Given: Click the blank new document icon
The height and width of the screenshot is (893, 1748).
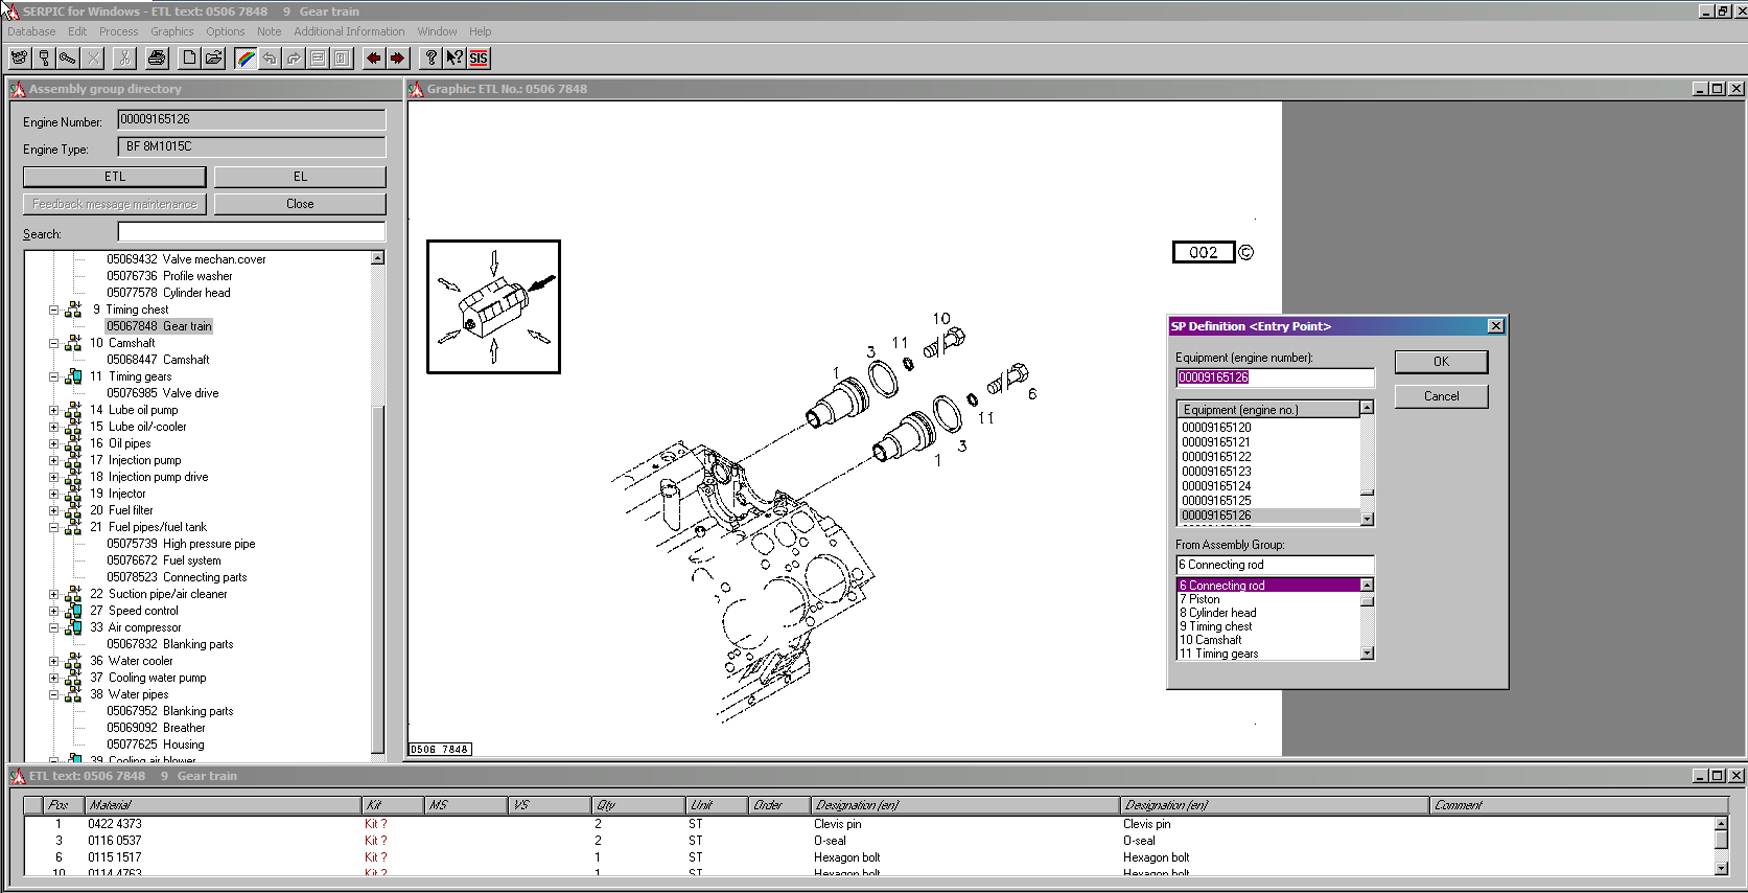Looking at the screenshot, I should (x=189, y=58).
